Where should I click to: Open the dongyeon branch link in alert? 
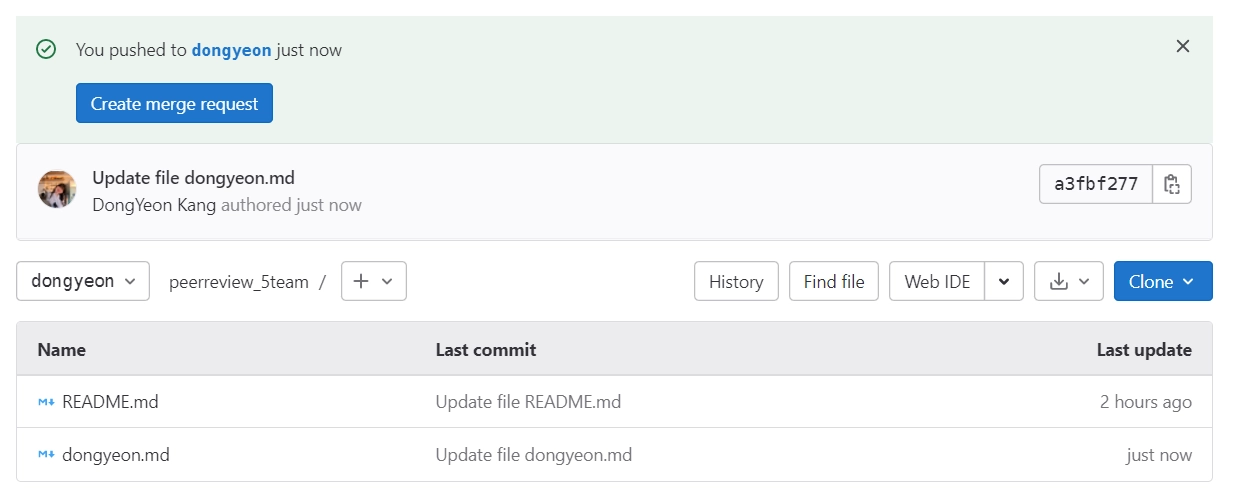click(x=231, y=49)
